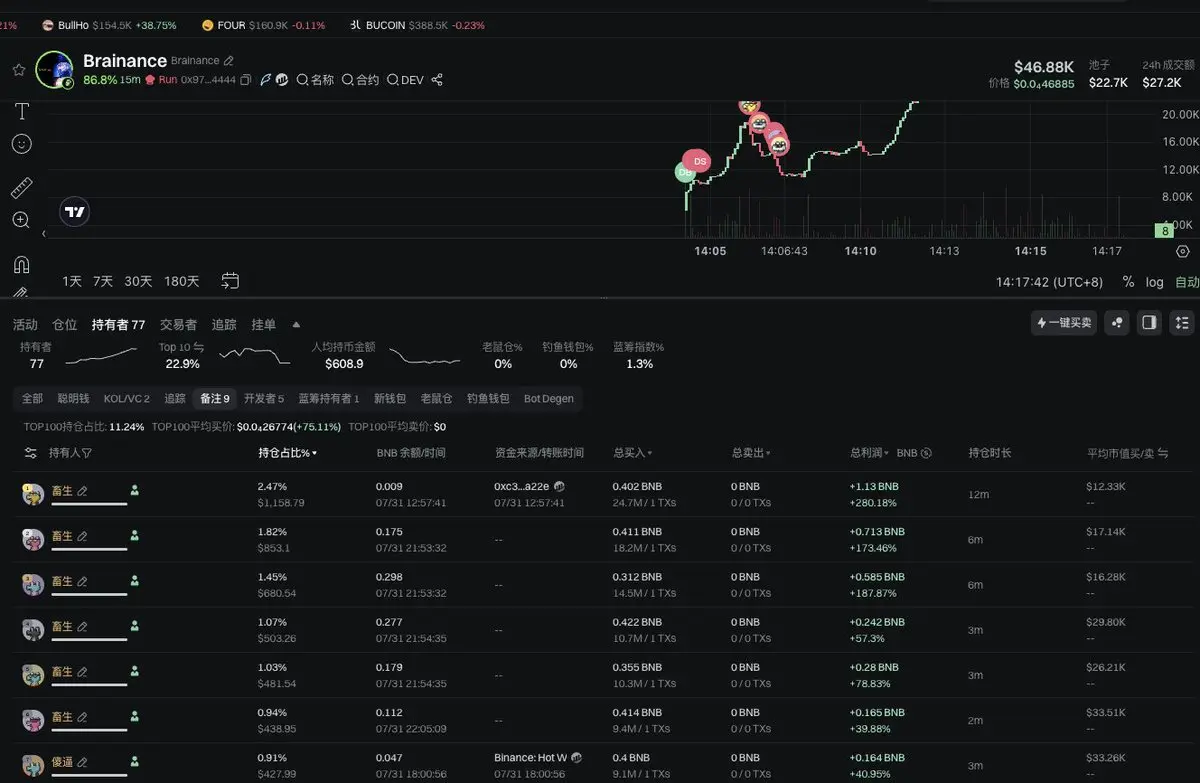Follow the 2.47% holder wallet
Screen dimensions: 1200x783
click(x=135, y=490)
